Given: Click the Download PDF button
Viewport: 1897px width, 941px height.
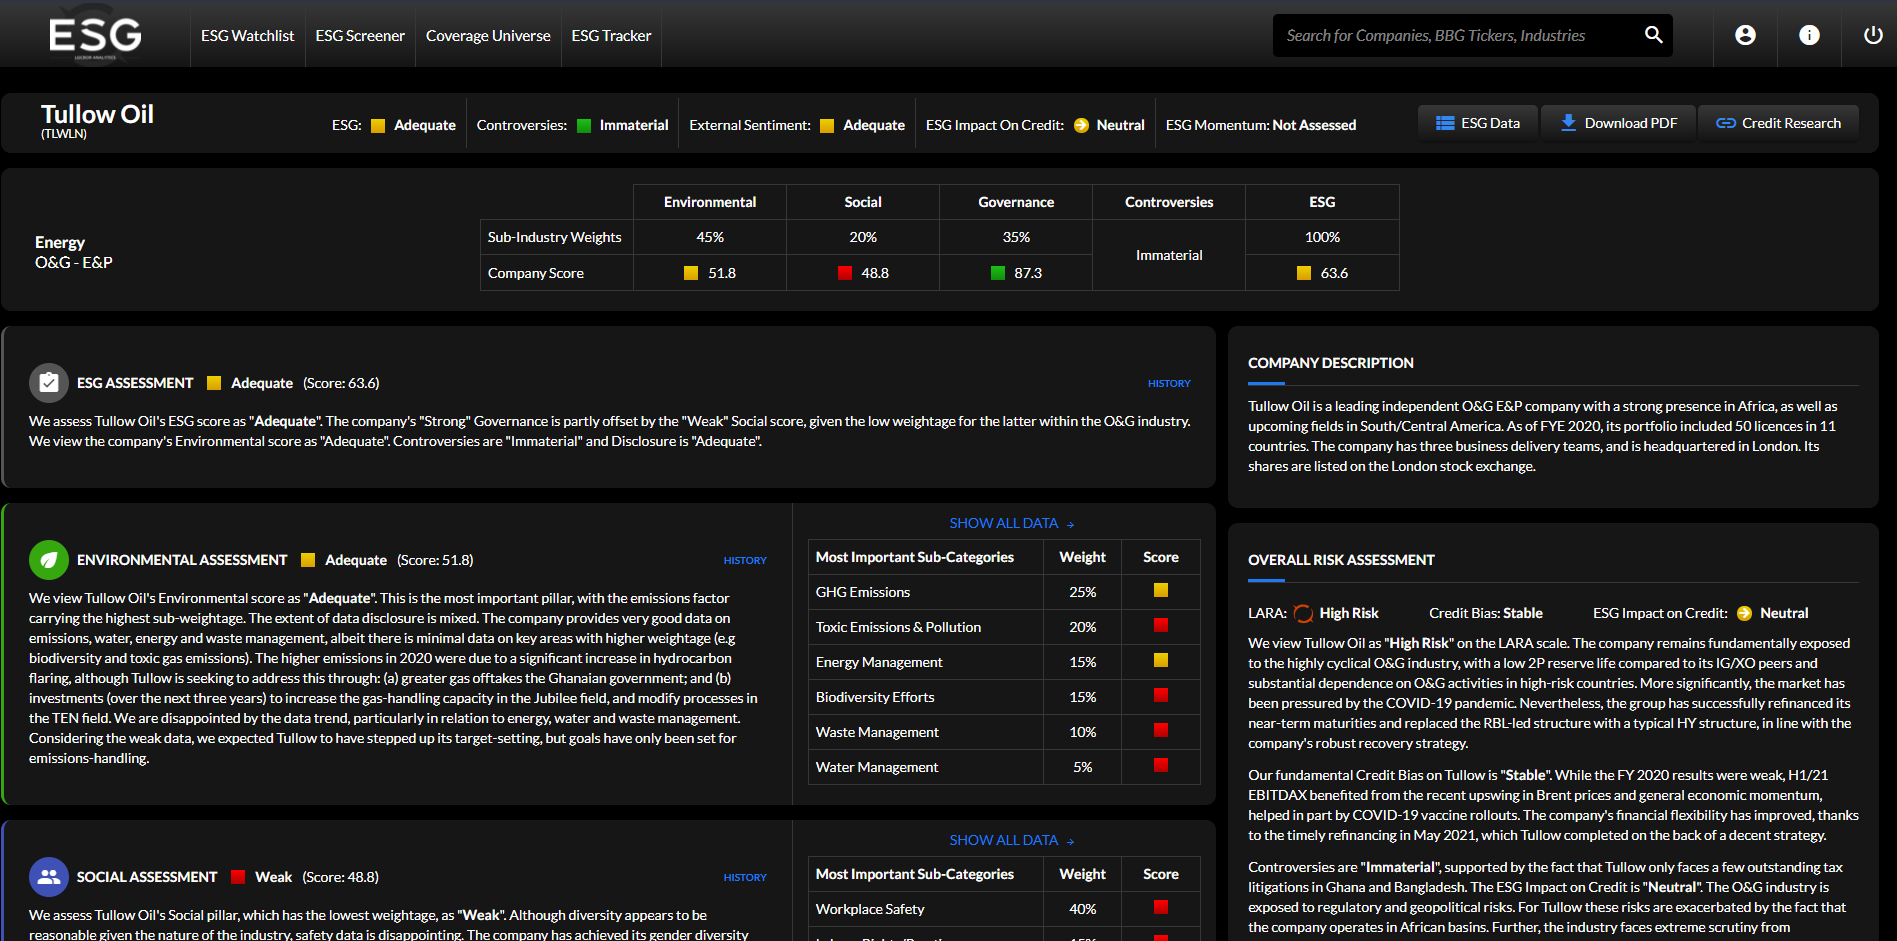Looking at the screenshot, I should (x=1618, y=122).
